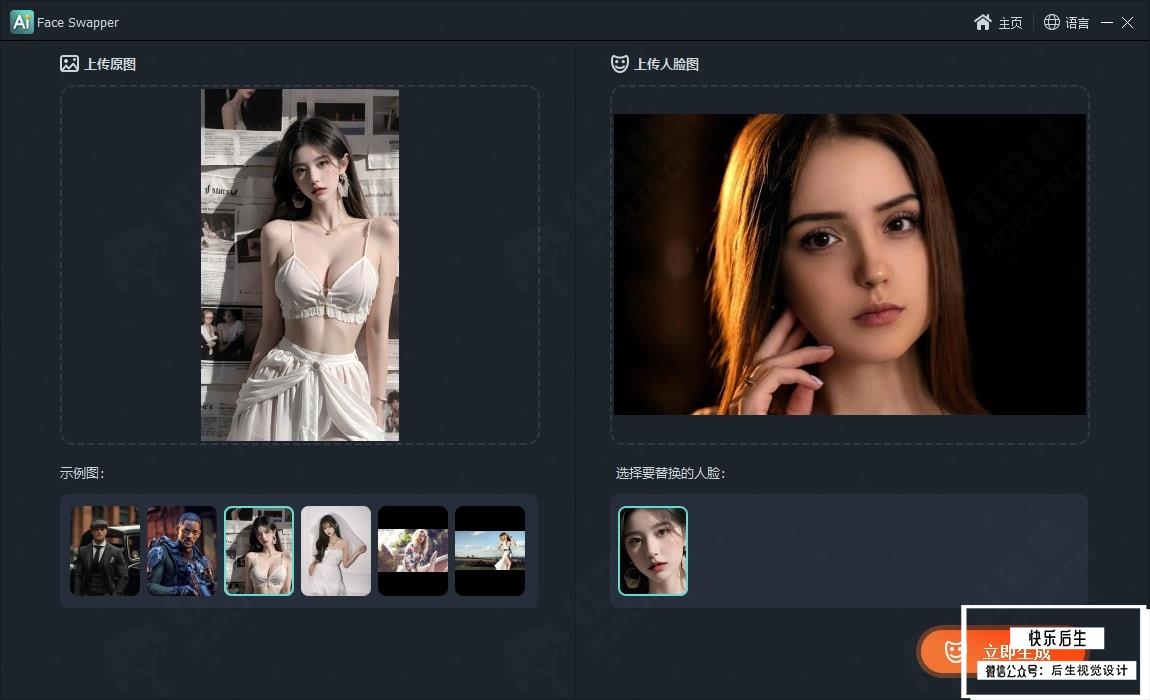Choose the detected face thumbnail to replace
Image resolution: width=1150 pixels, height=700 pixels.
click(x=653, y=550)
